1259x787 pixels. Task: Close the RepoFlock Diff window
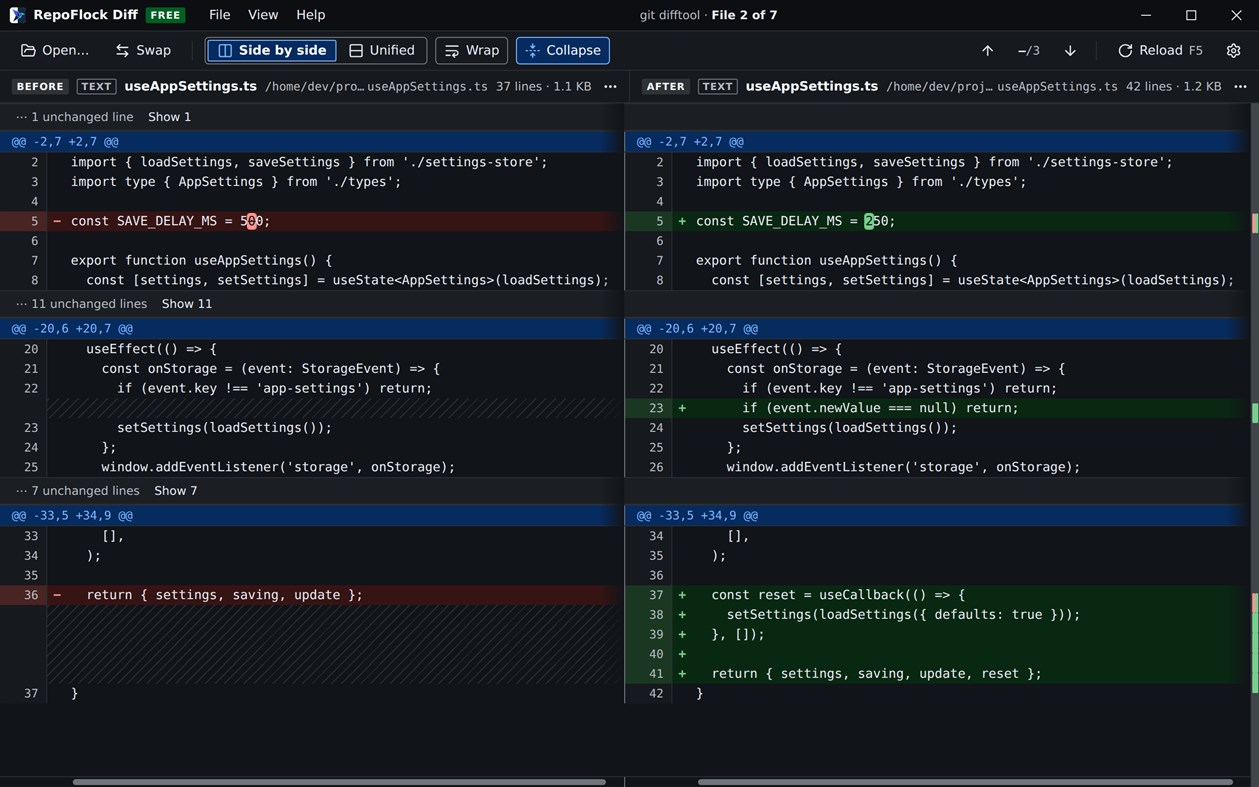click(1236, 15)
